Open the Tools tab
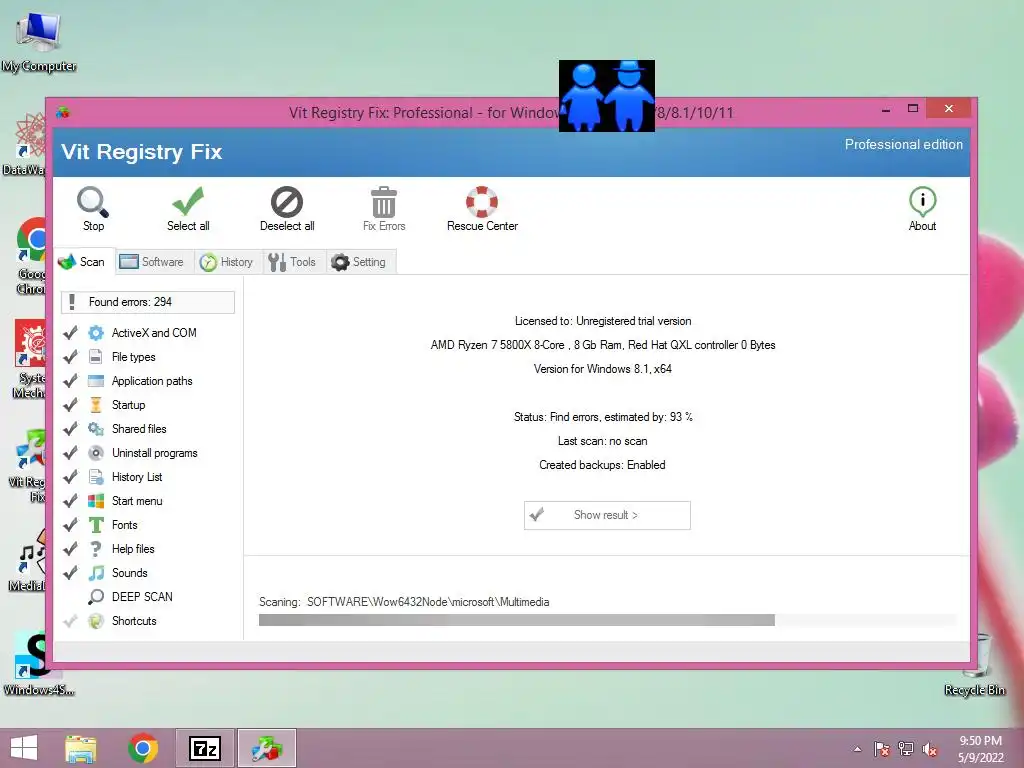The height and width of the screenshot is (768, 1024). (x=293, y=262)
